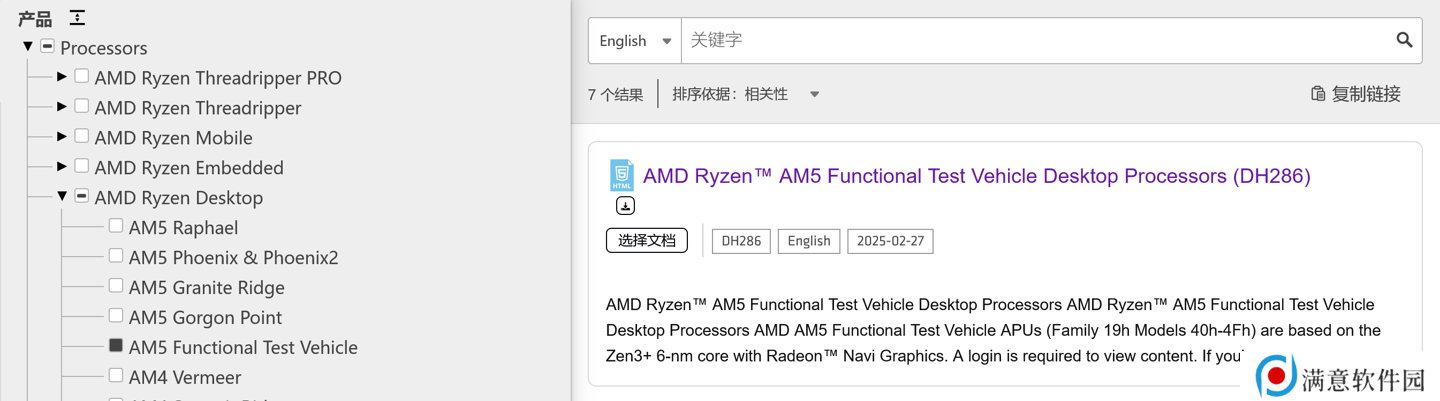The width and height of the screenshot is (1440, 401).
Task: Open AMD Ryzen AM5 Functional Test Vehicle link
Action: 976,176
